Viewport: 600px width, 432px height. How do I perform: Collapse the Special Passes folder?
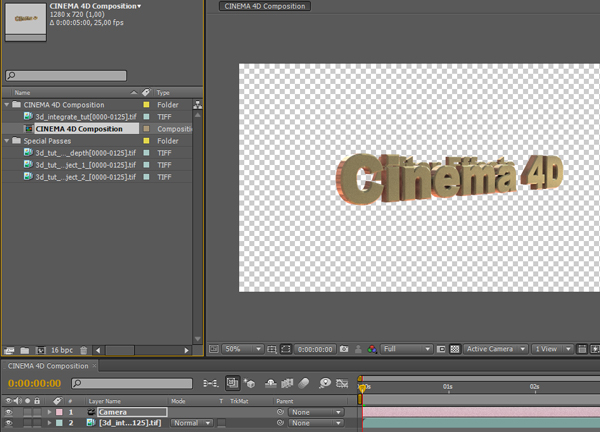7,140
